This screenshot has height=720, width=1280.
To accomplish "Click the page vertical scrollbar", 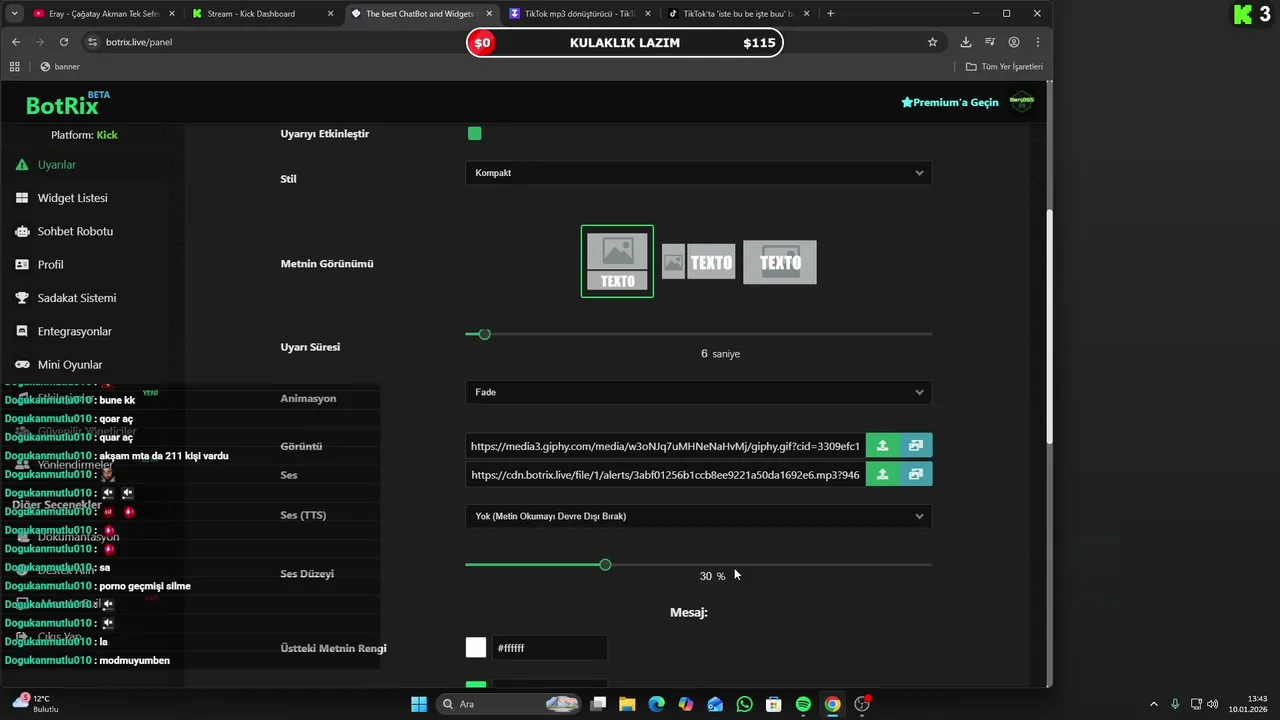I will point(1049,326).
